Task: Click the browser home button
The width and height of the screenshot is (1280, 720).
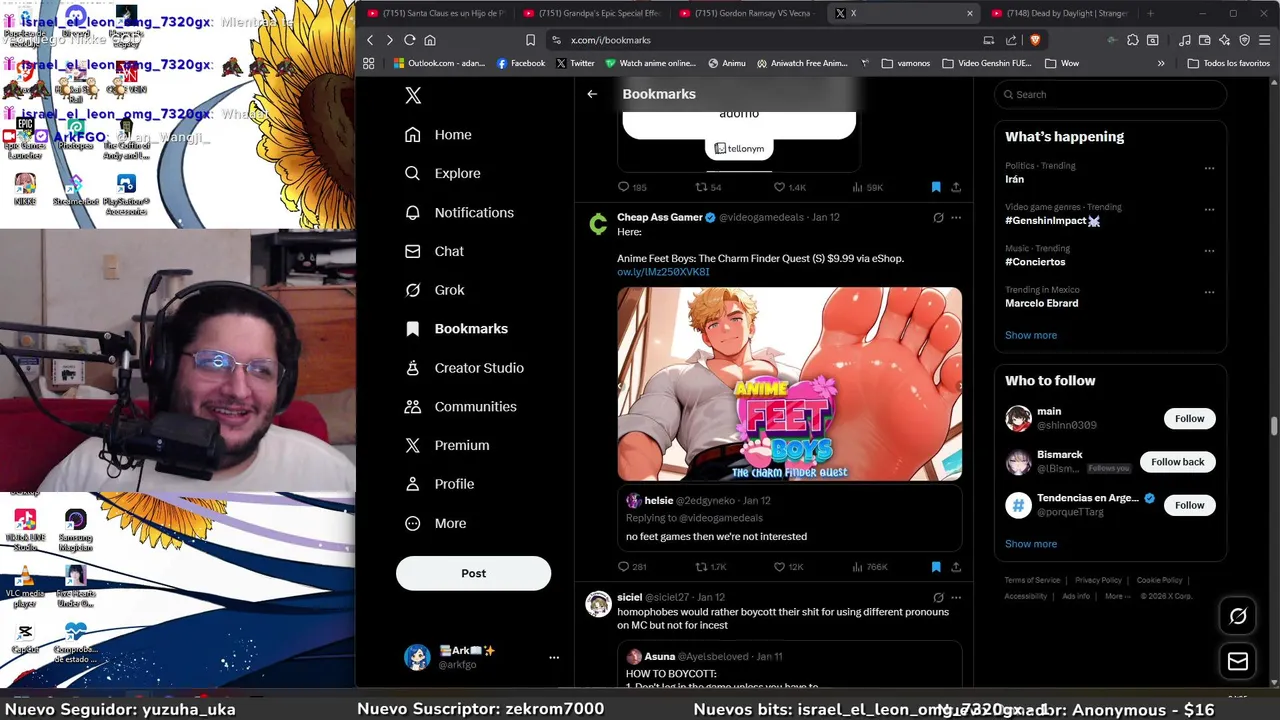Action: [x=430, y=40]
